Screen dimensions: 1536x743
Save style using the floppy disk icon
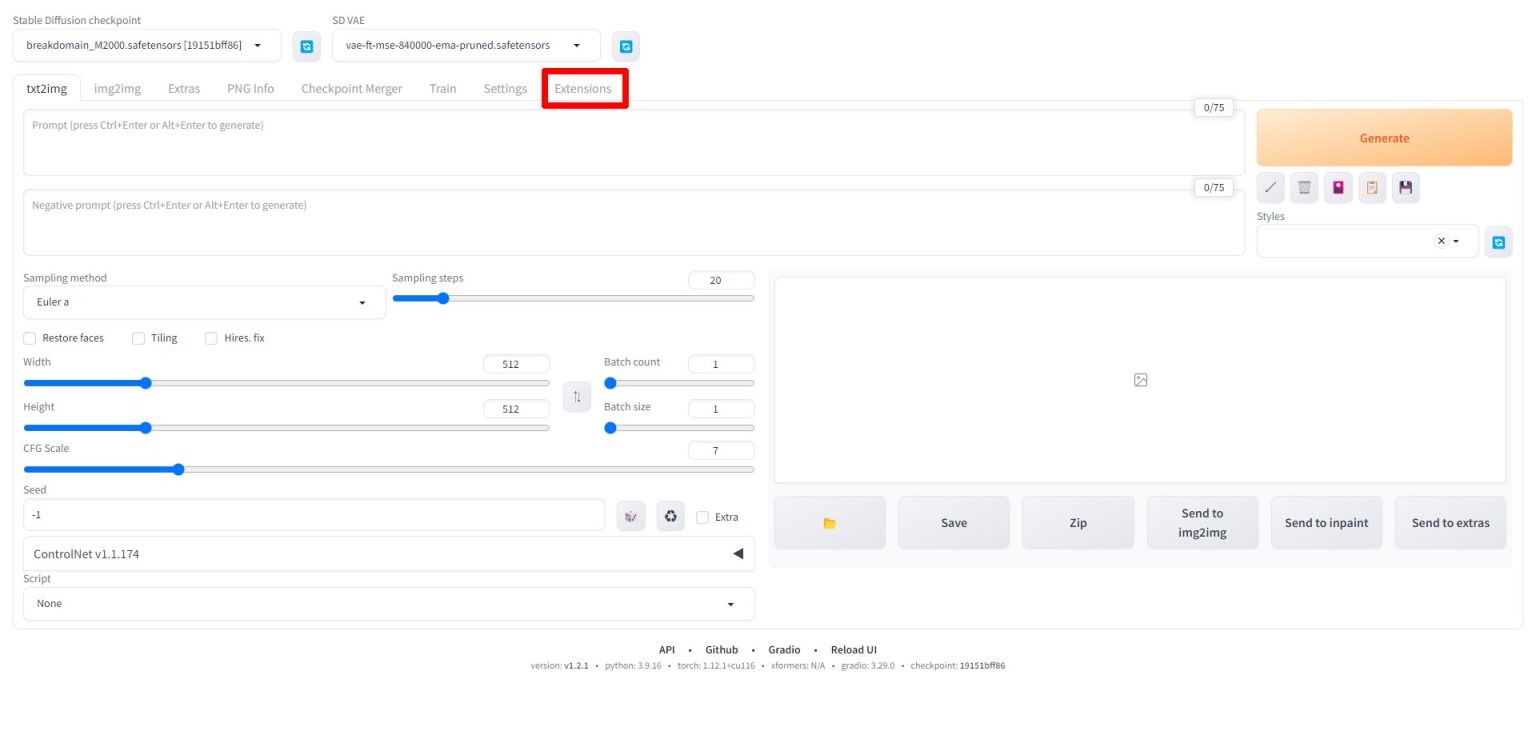click(1406, 187)
